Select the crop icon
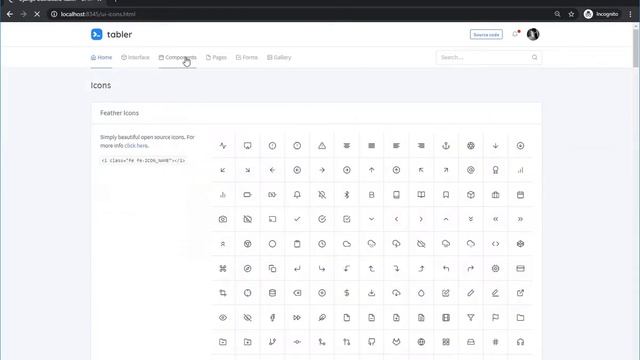640x360 pixels. click(223, 293)
